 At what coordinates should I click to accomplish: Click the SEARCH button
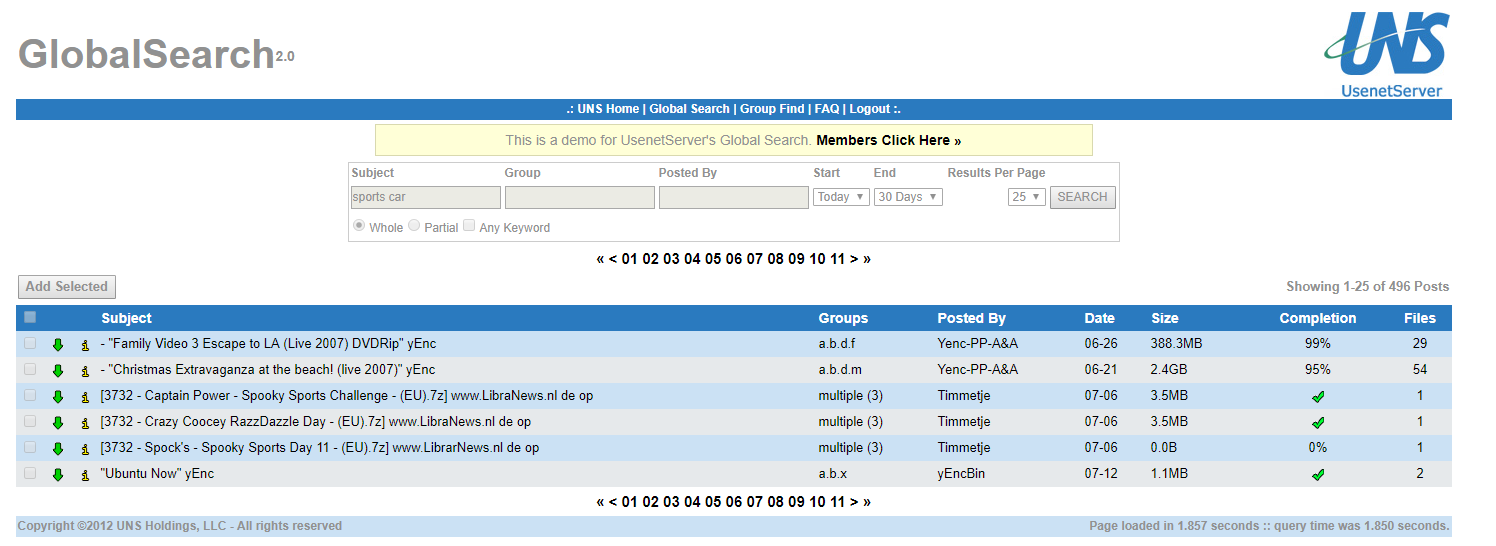[x=1082, y=197]
